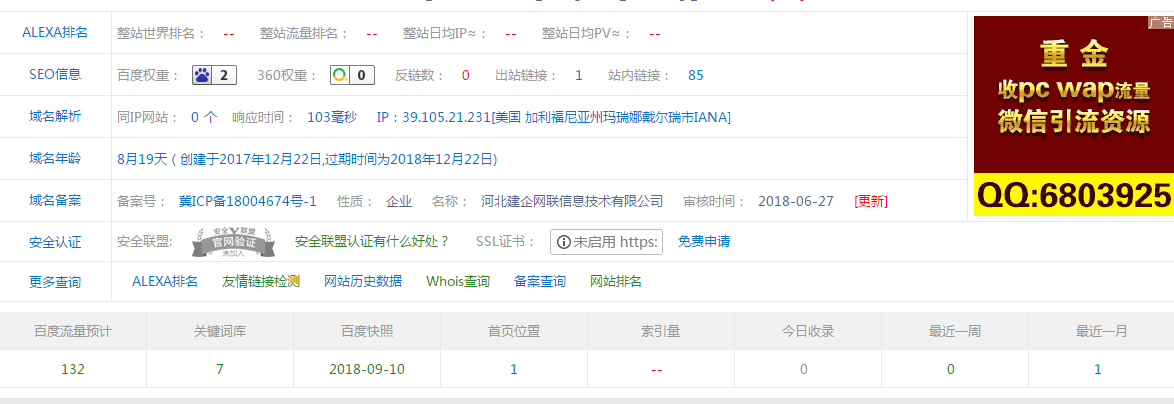This screenshot has height=404, width=1174.
Task: Open the 免费申请 SSL link
Action: click(704, 242)
